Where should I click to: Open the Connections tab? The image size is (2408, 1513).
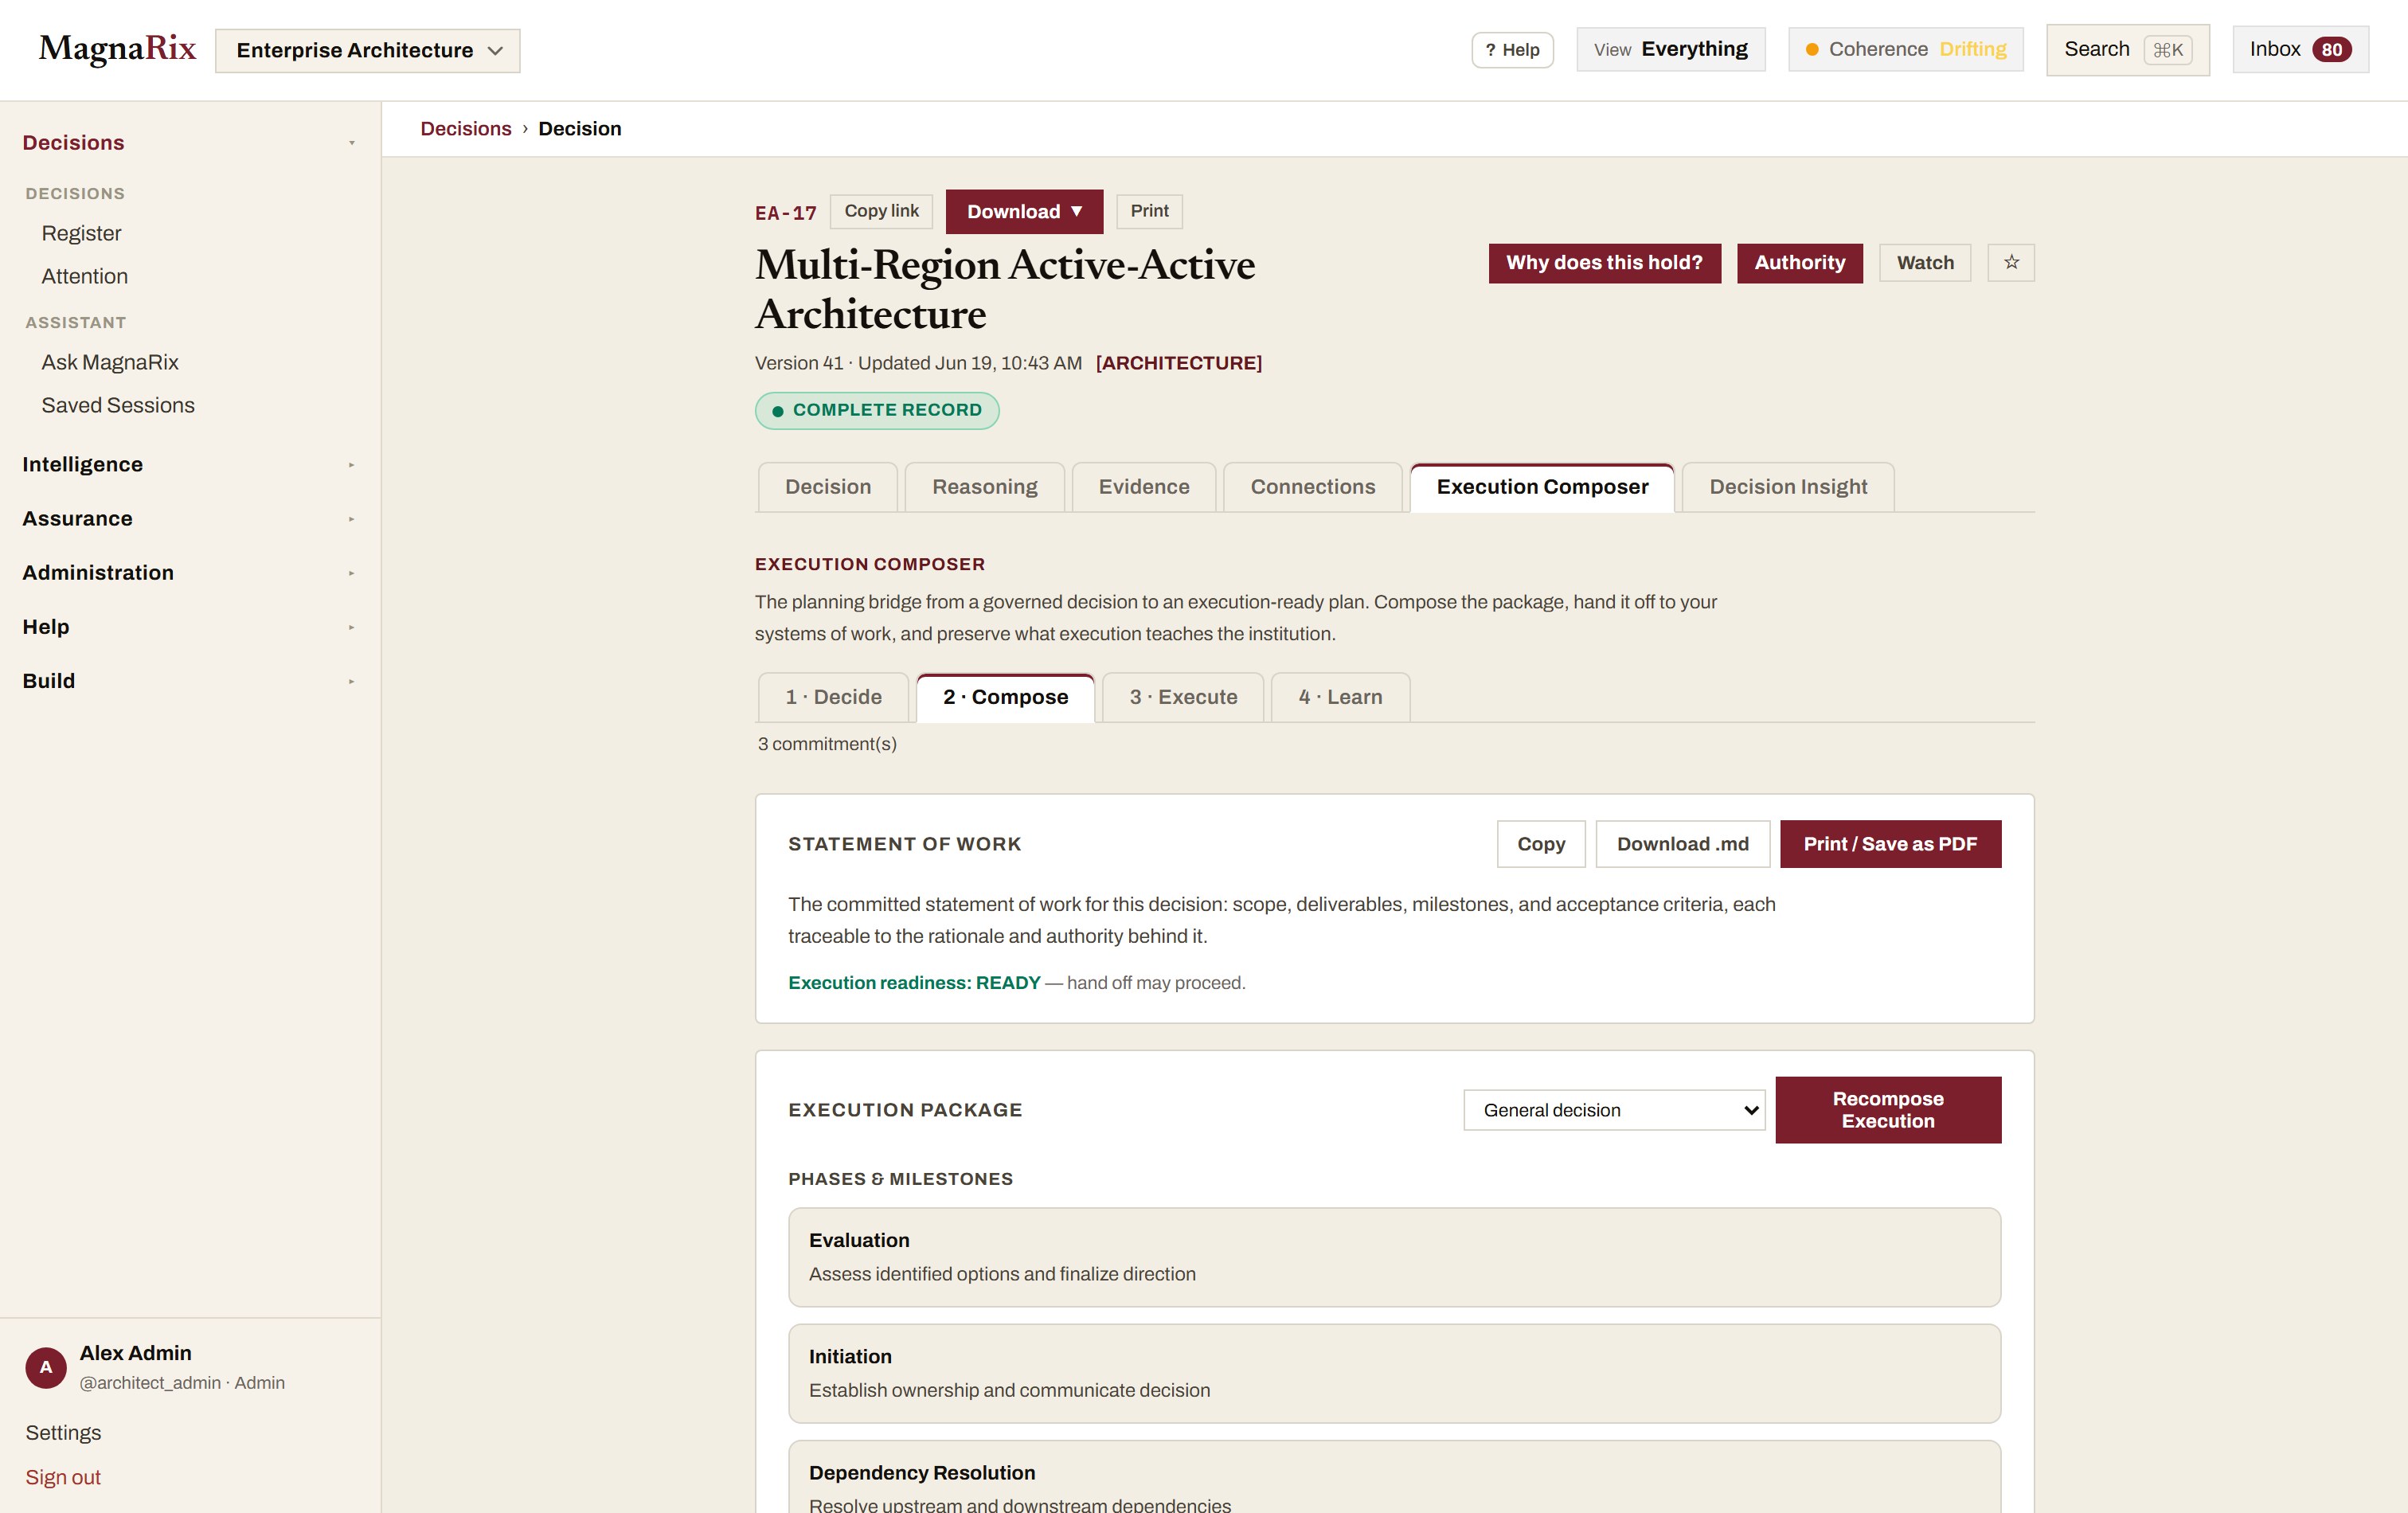(x=1312, y=487)
